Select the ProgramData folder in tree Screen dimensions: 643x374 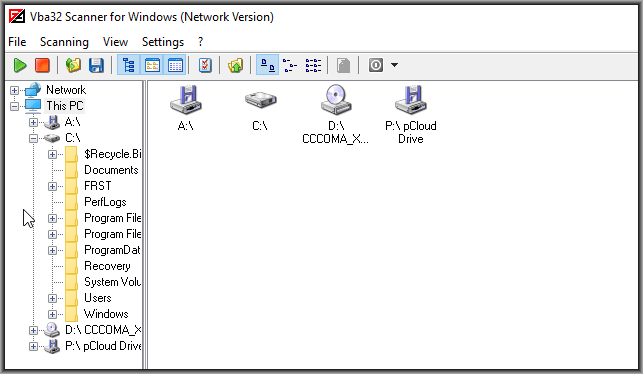112,250
